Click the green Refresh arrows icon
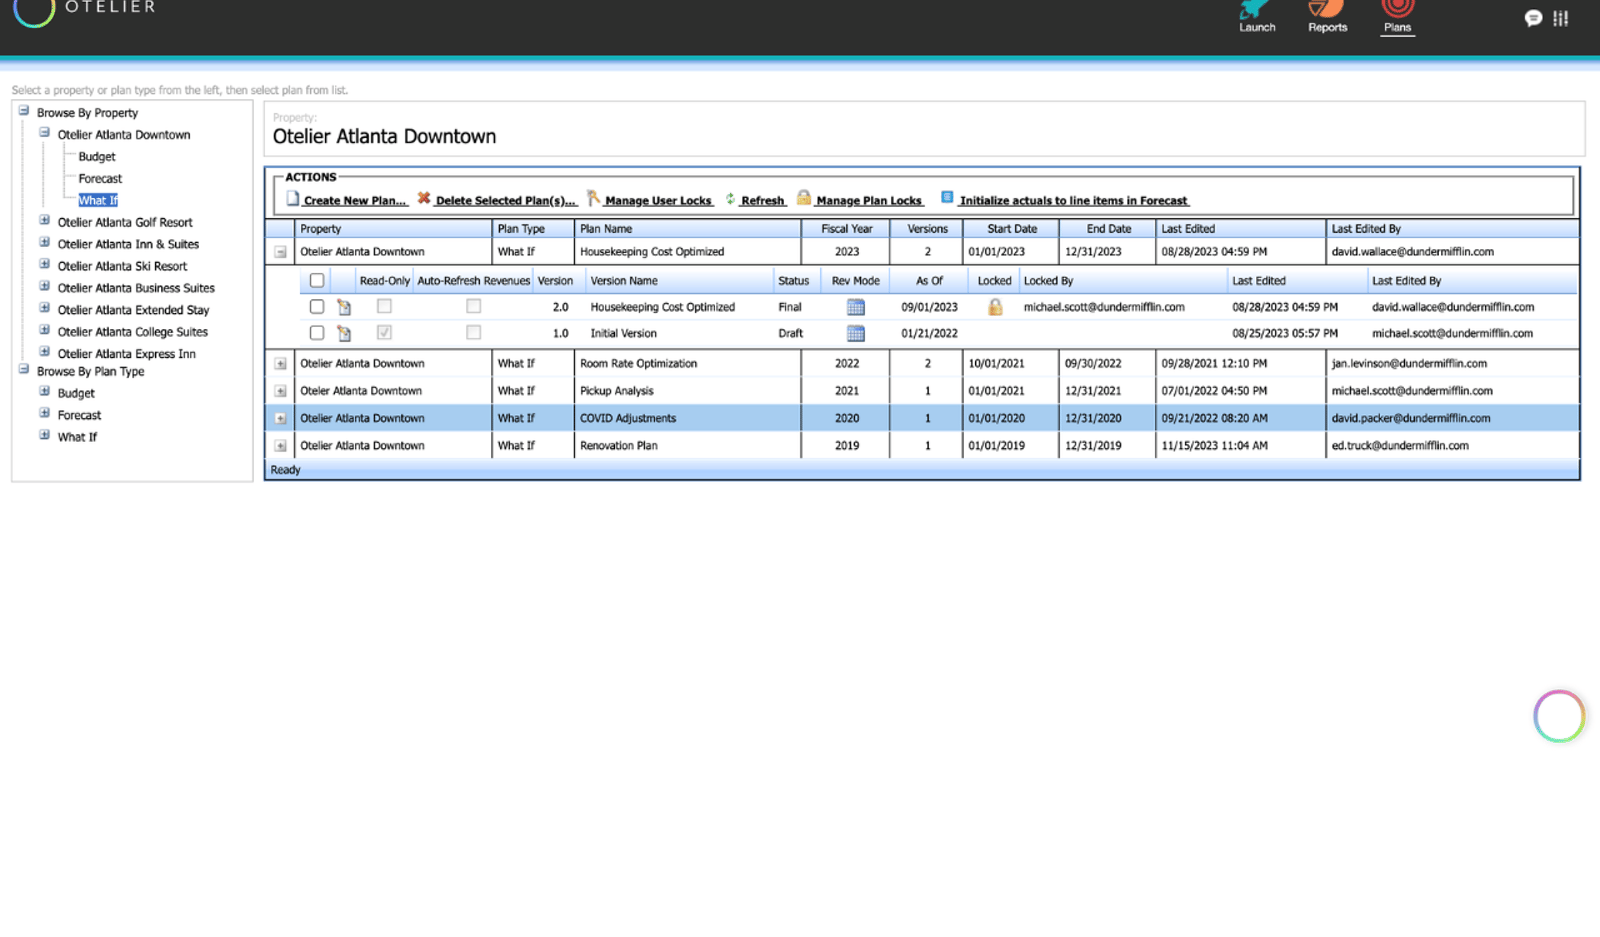The image size is (1600, 937). click(x=730, y=199)
